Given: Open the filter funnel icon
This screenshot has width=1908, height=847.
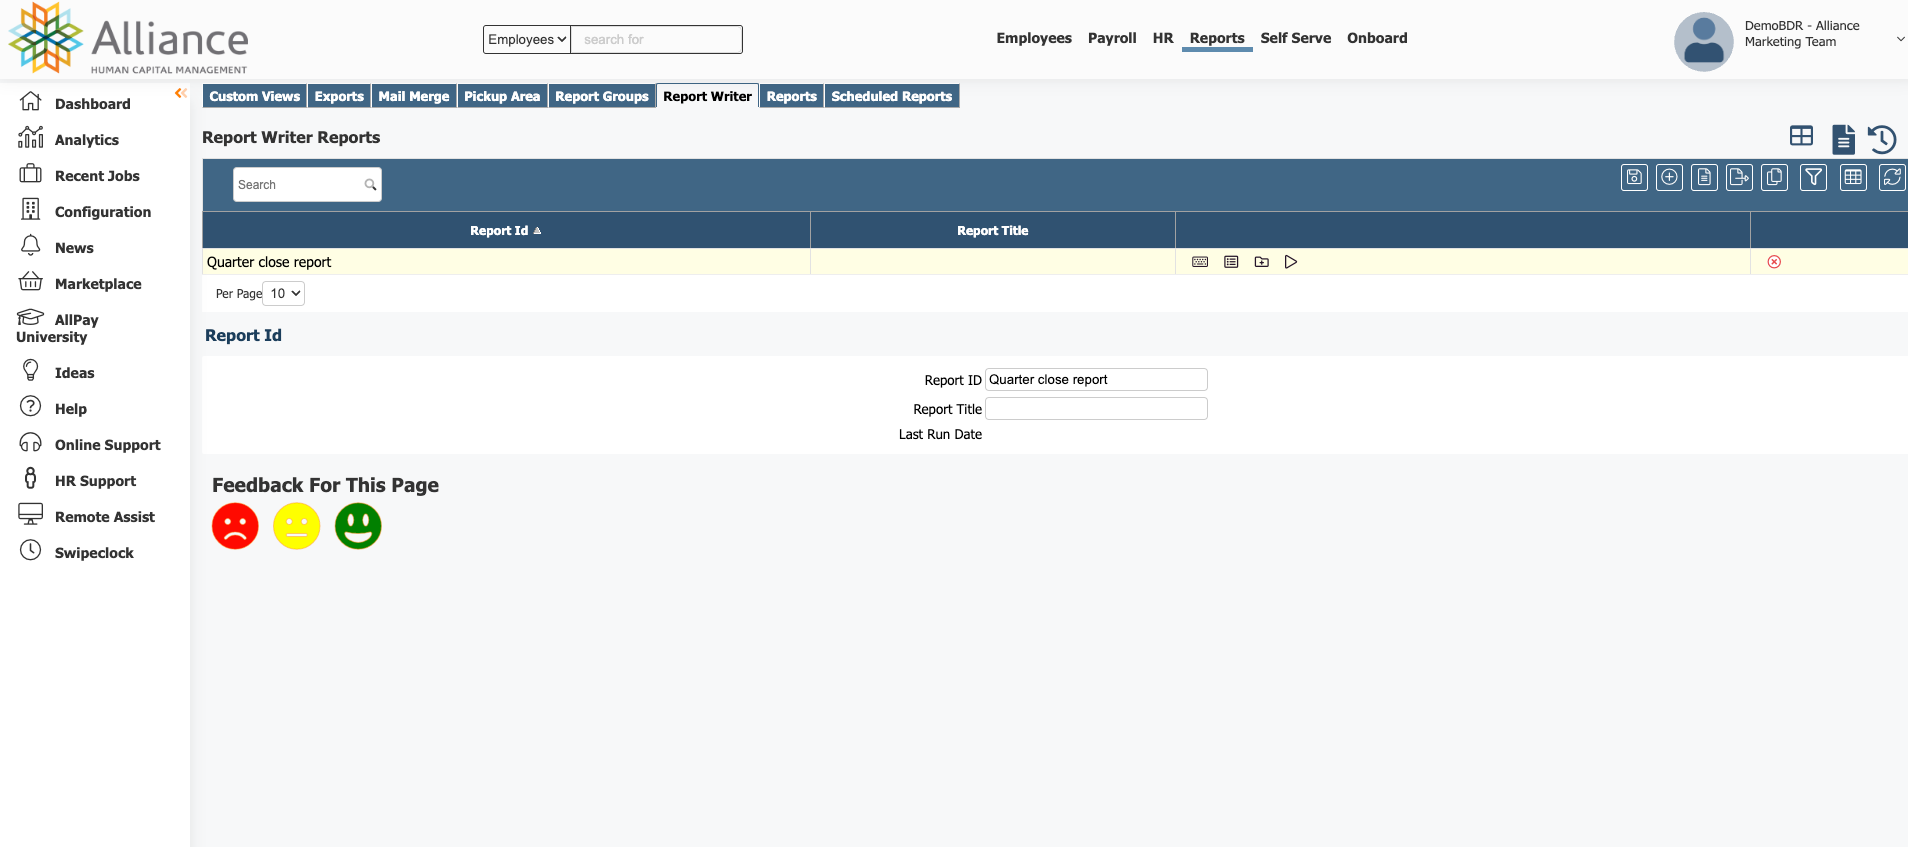Looking at the screenshot, I should coord(1813,178).
